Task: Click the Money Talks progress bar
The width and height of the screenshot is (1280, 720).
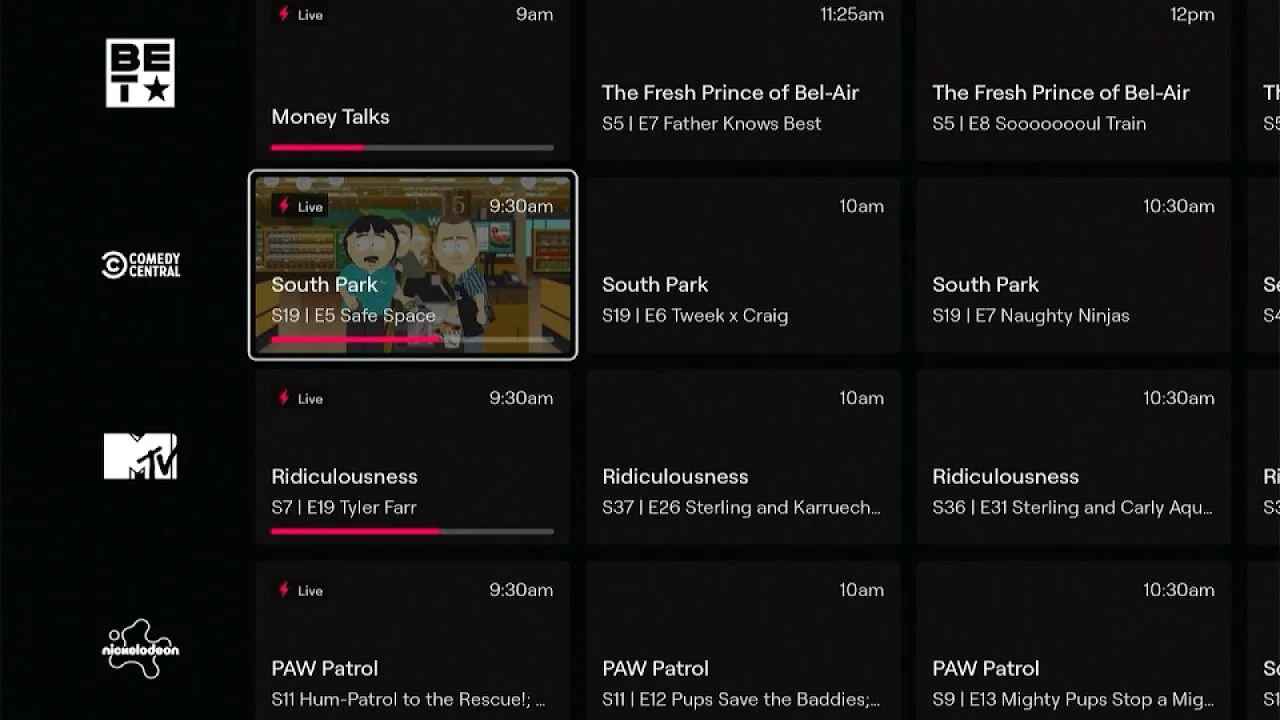Action: (412, 148)
